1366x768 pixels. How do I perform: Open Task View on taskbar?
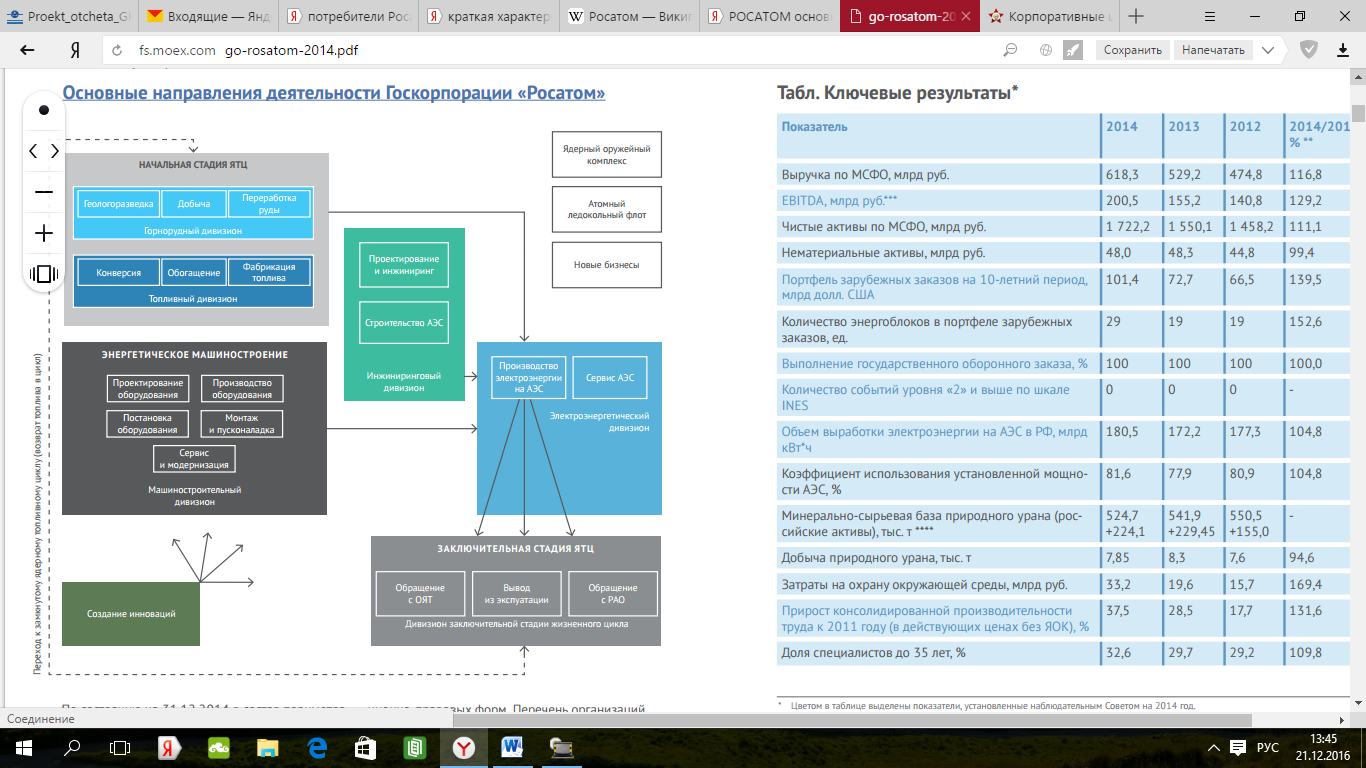tap(120, 747)
